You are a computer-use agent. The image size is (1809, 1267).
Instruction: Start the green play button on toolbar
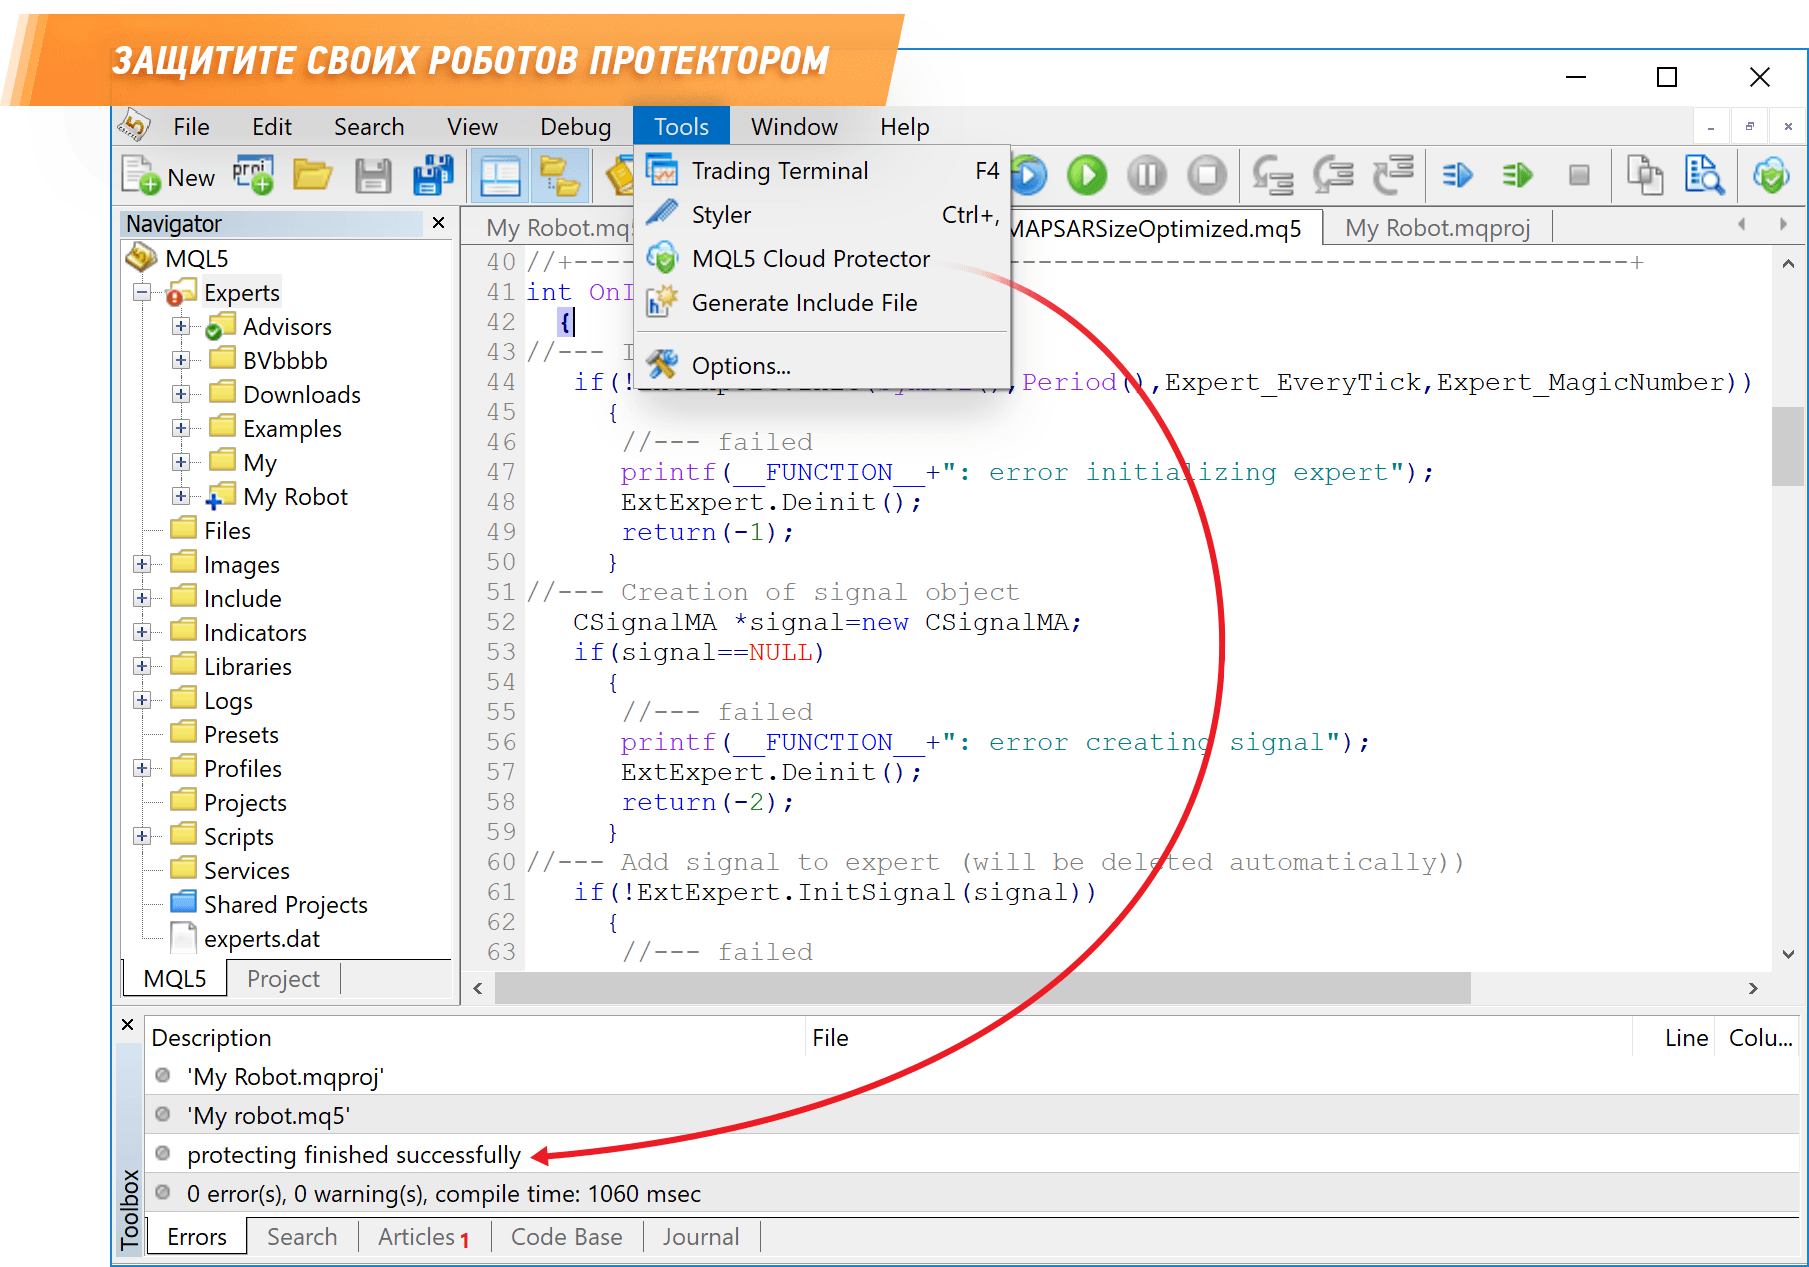pos(1087,176)
